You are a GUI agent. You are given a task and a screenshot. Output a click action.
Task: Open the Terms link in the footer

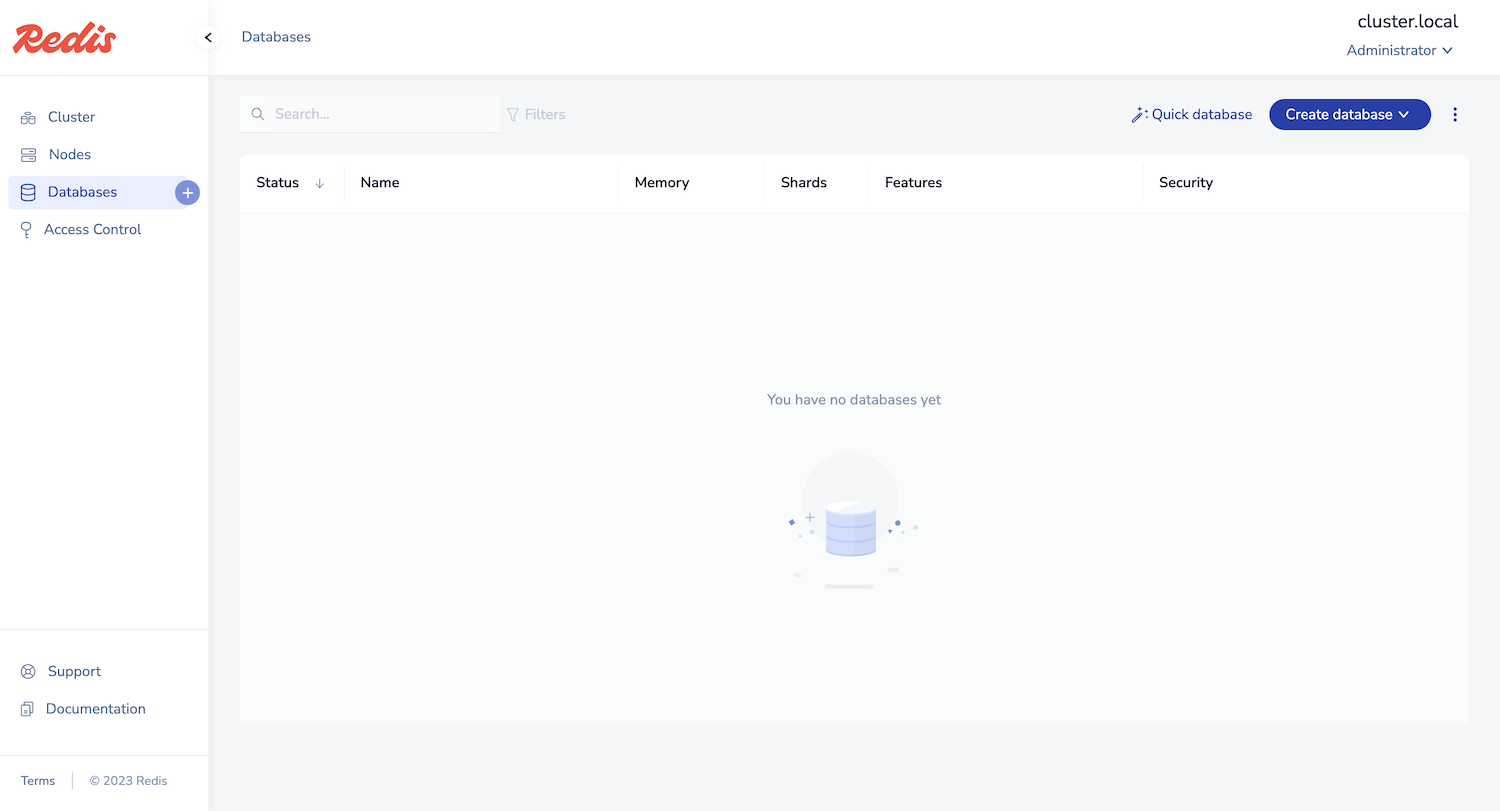click(38, 781)
